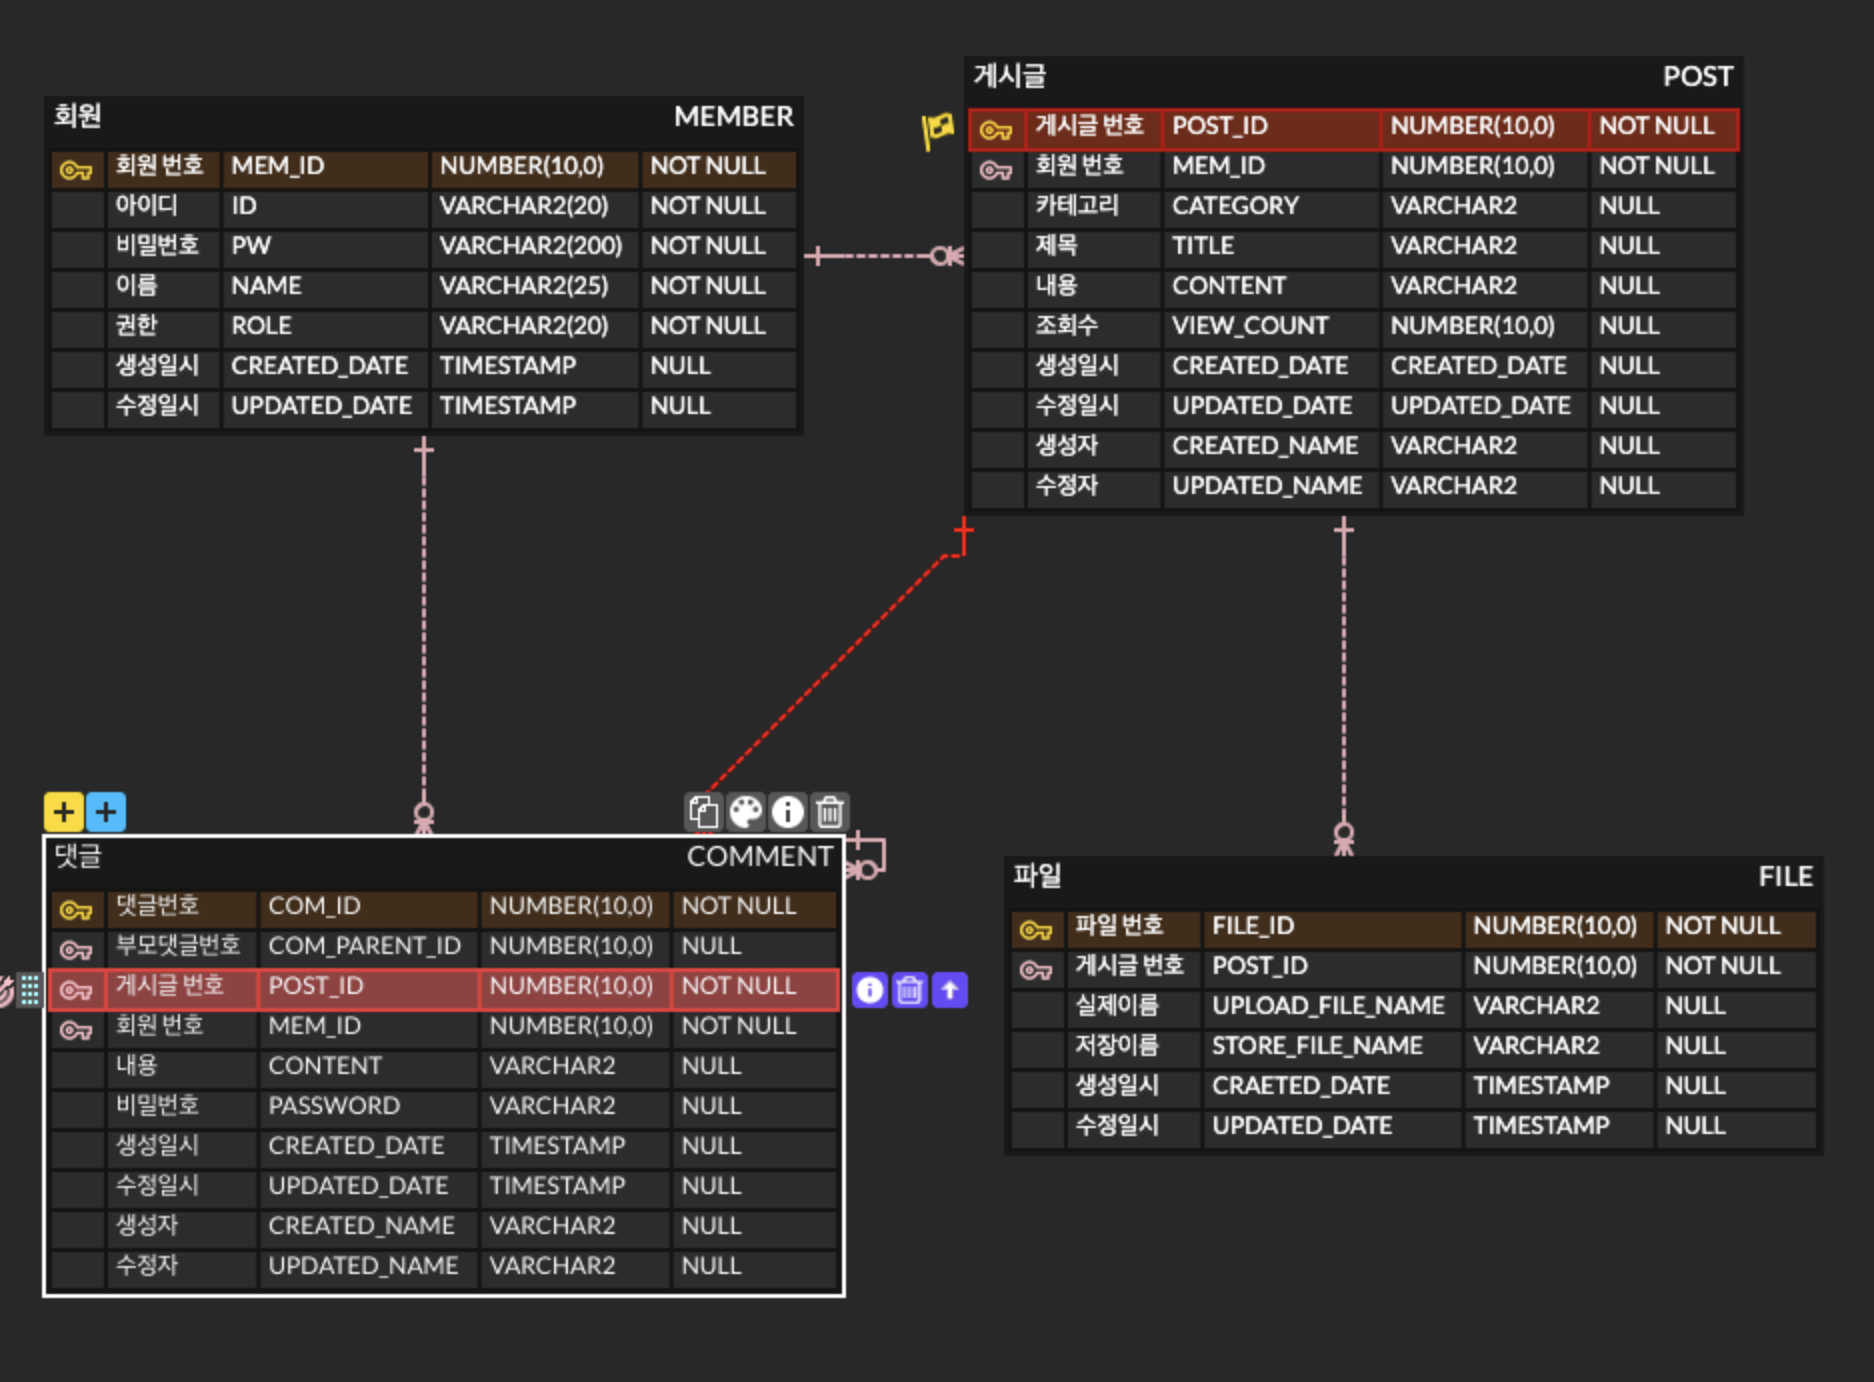1874x1382 pixels.
Task: Click the drag handle grid icon left of COMMENT POST_ID row
Action: coord(30,990)
